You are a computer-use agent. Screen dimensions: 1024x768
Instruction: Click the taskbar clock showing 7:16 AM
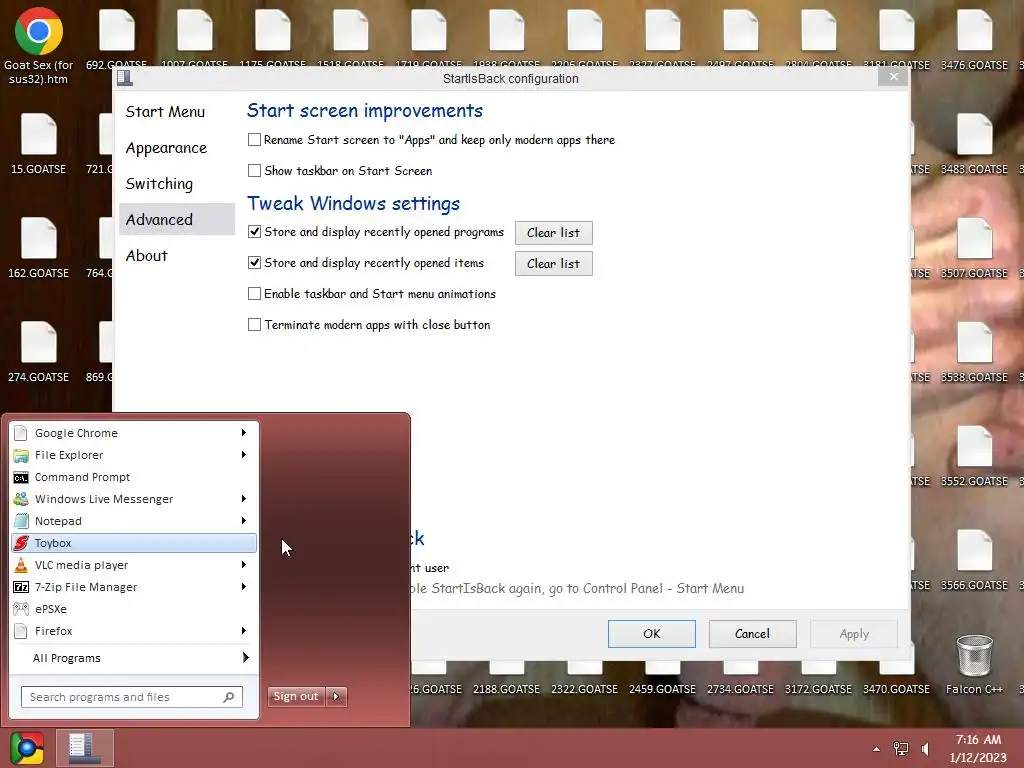point(978,748)
